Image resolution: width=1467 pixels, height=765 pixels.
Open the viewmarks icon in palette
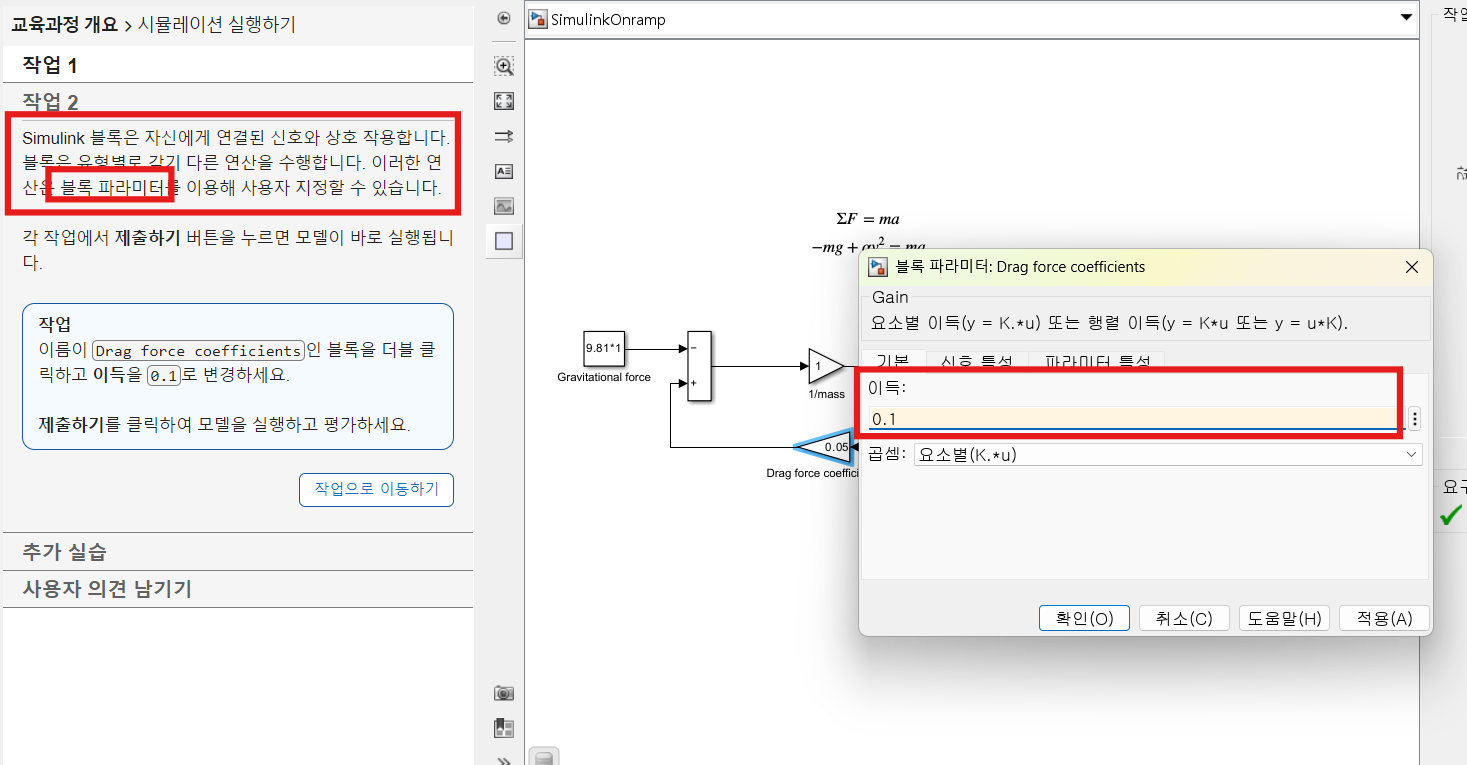pyautogui.click(x=504, y=728)
